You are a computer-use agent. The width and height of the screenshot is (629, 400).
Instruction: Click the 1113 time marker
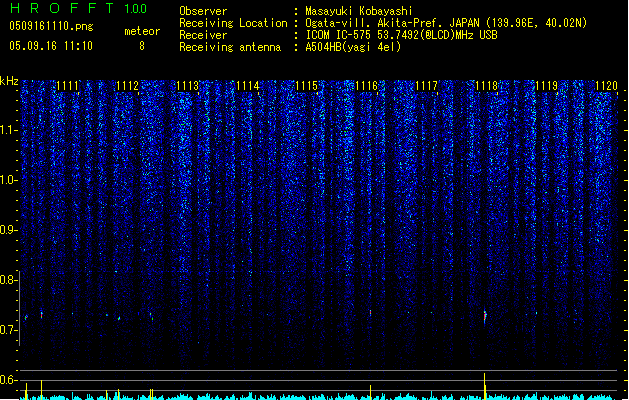tap(187, 86)
